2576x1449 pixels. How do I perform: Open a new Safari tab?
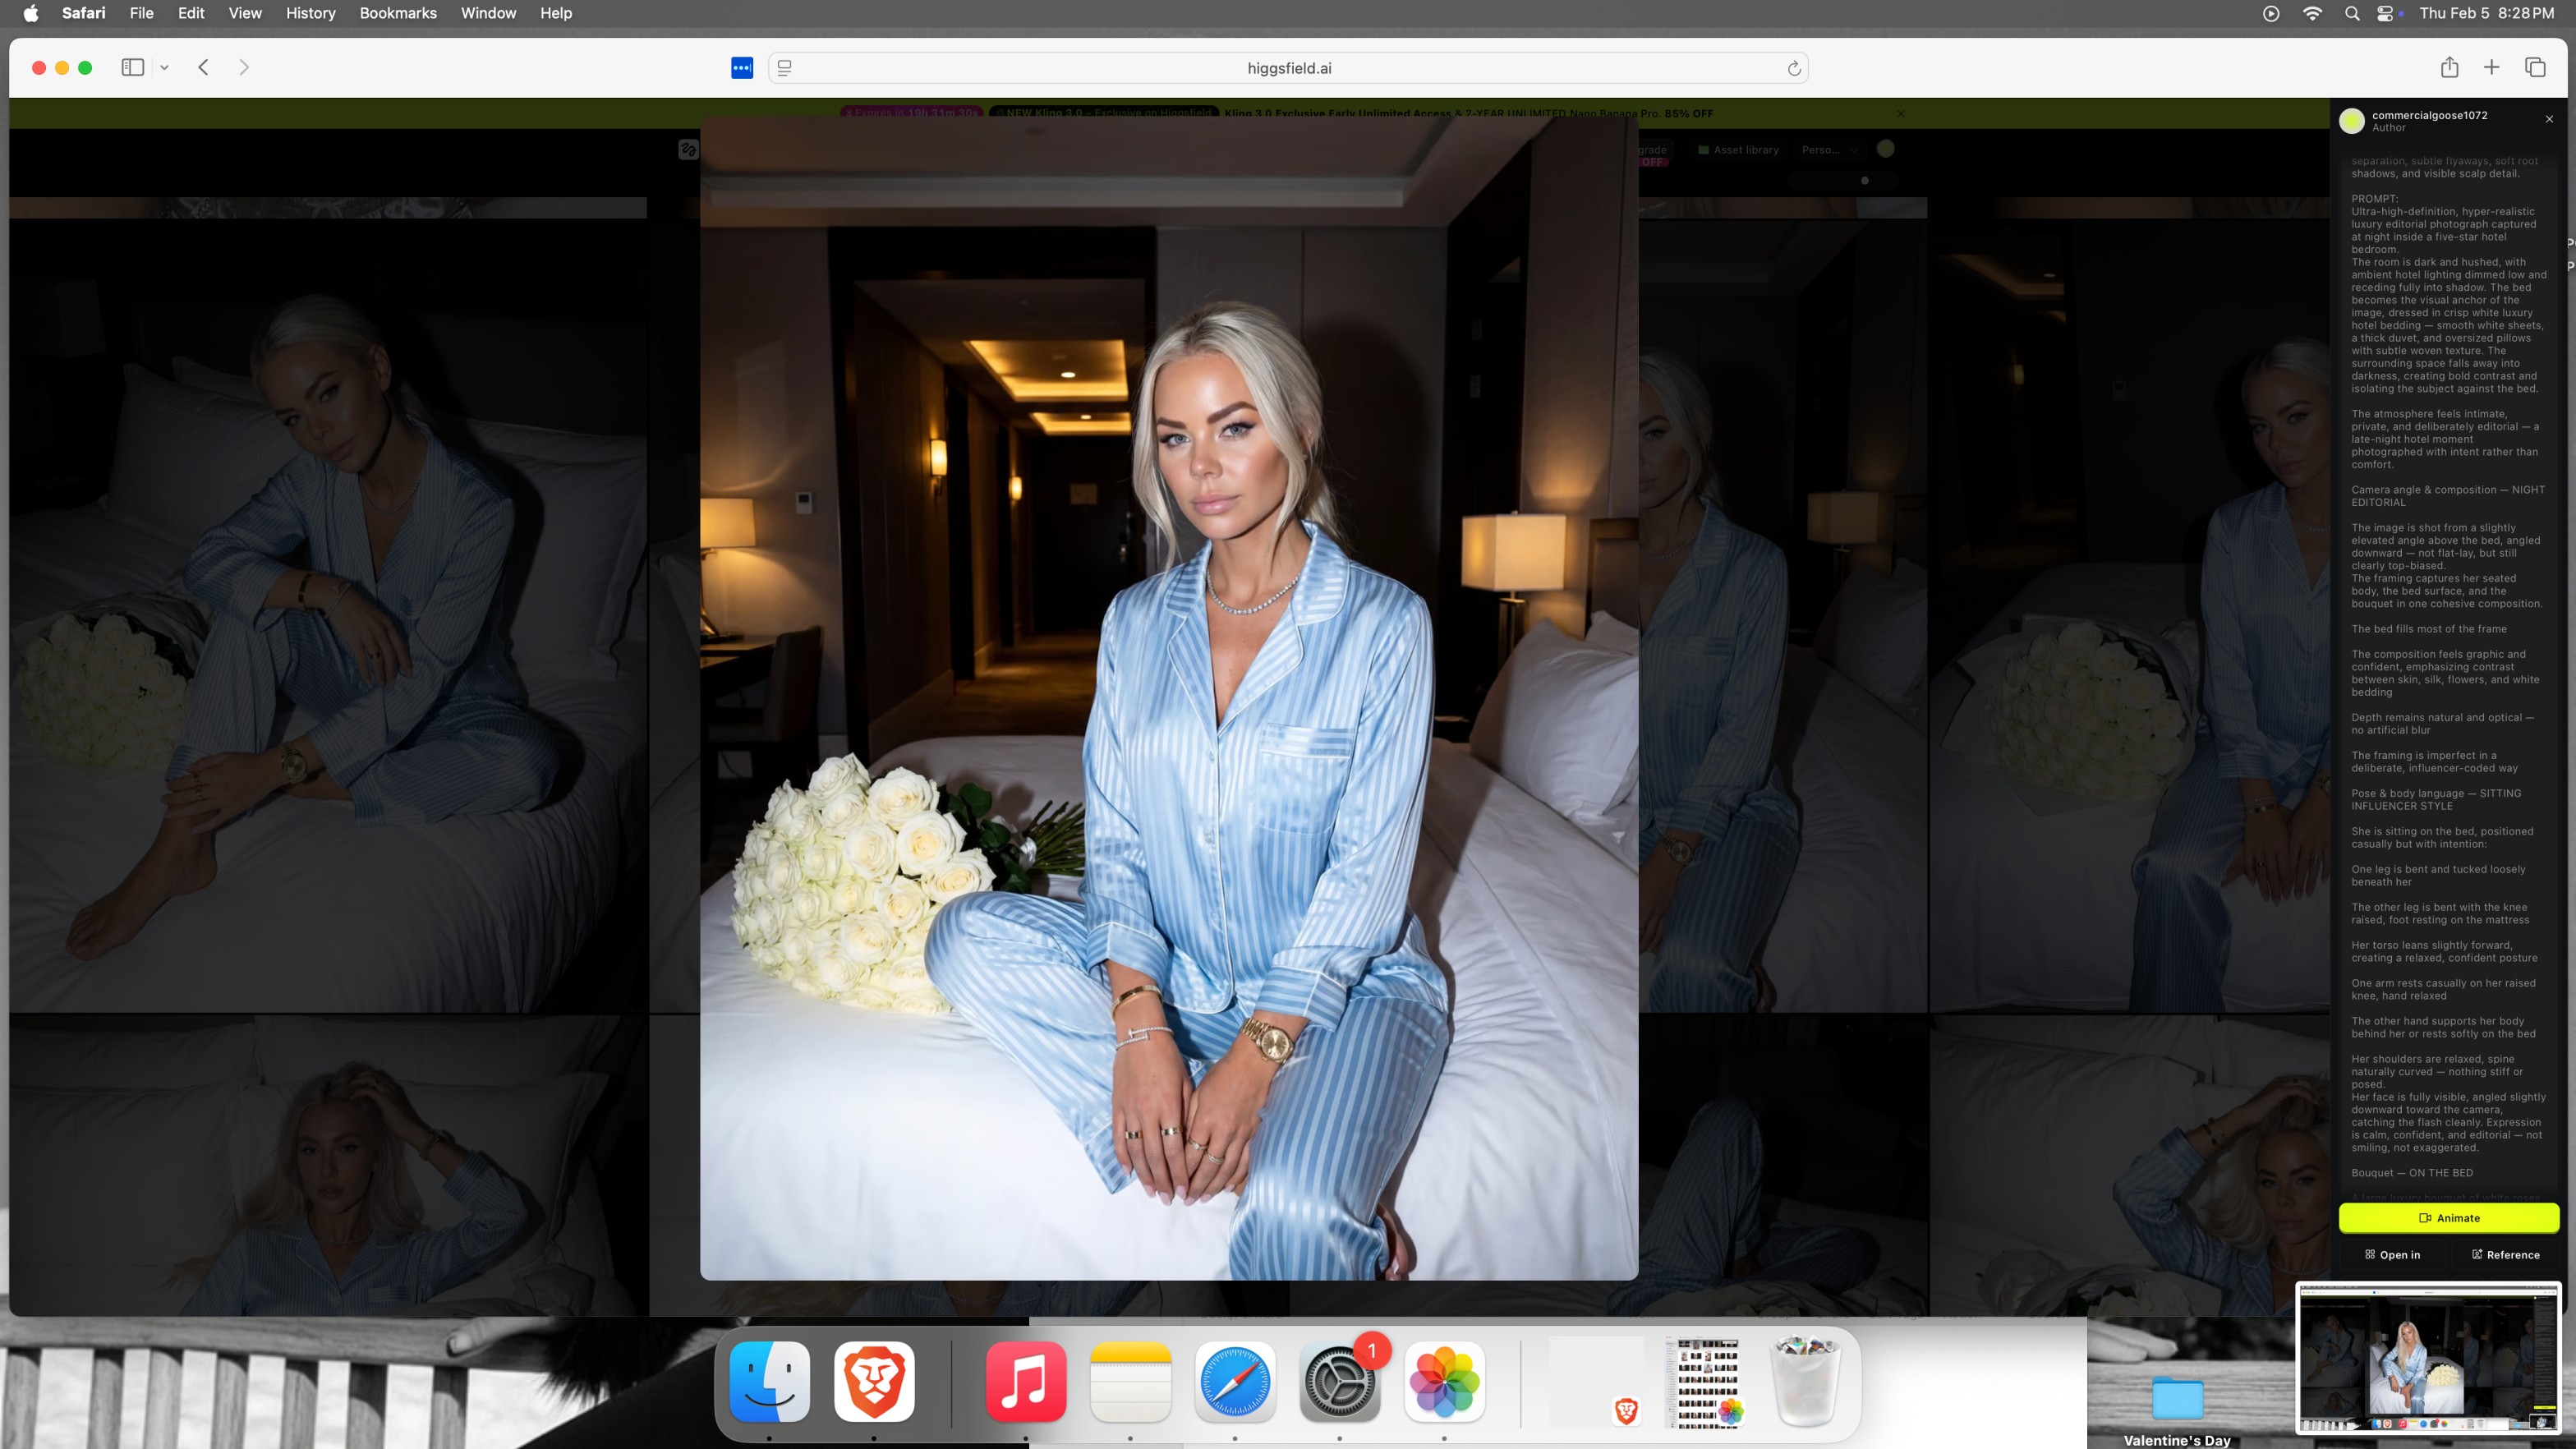point(2492,67)
